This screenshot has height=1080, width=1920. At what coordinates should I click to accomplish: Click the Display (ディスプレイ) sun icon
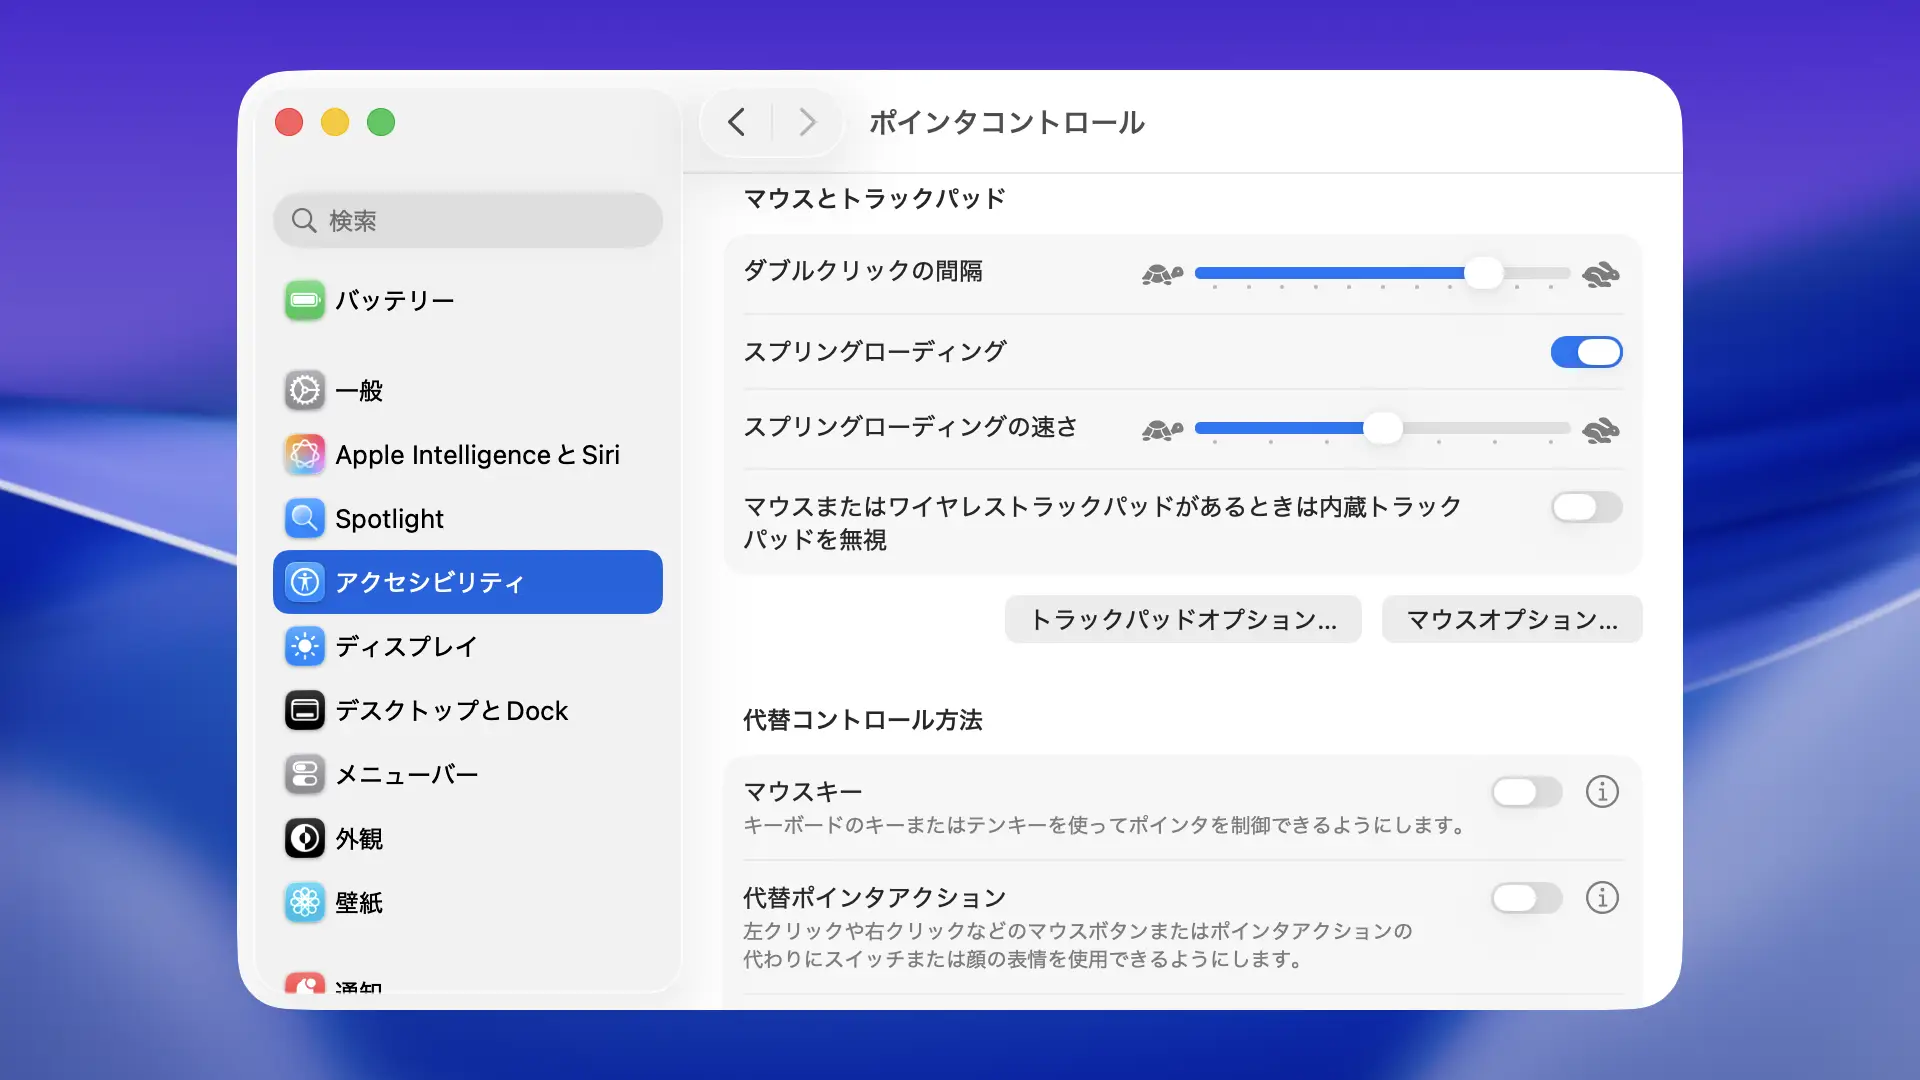coord(304,647)
